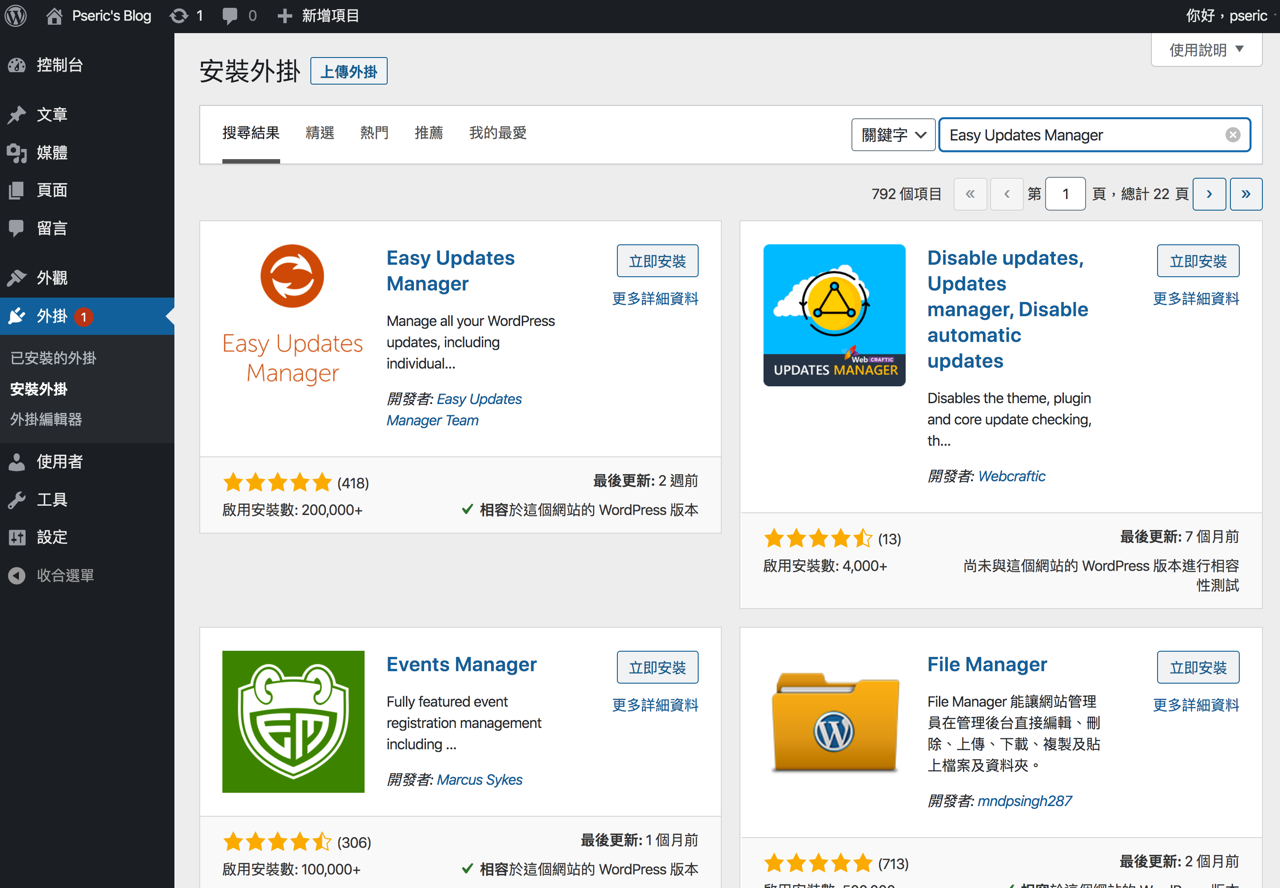Viewport: 1280px width, 888px height.
Task: Install Easy Updates Manager with 立即安裝
Action: 658,261
